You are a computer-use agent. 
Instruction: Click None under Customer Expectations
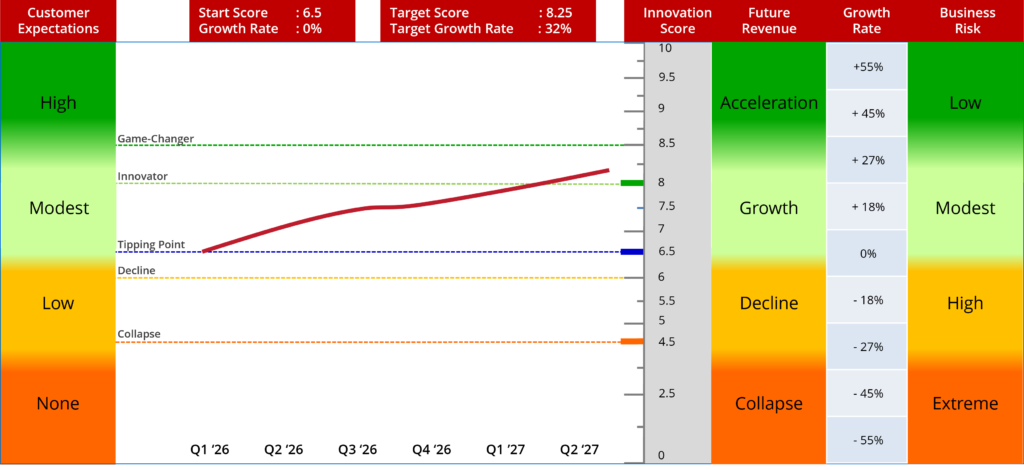coord(58,404)
